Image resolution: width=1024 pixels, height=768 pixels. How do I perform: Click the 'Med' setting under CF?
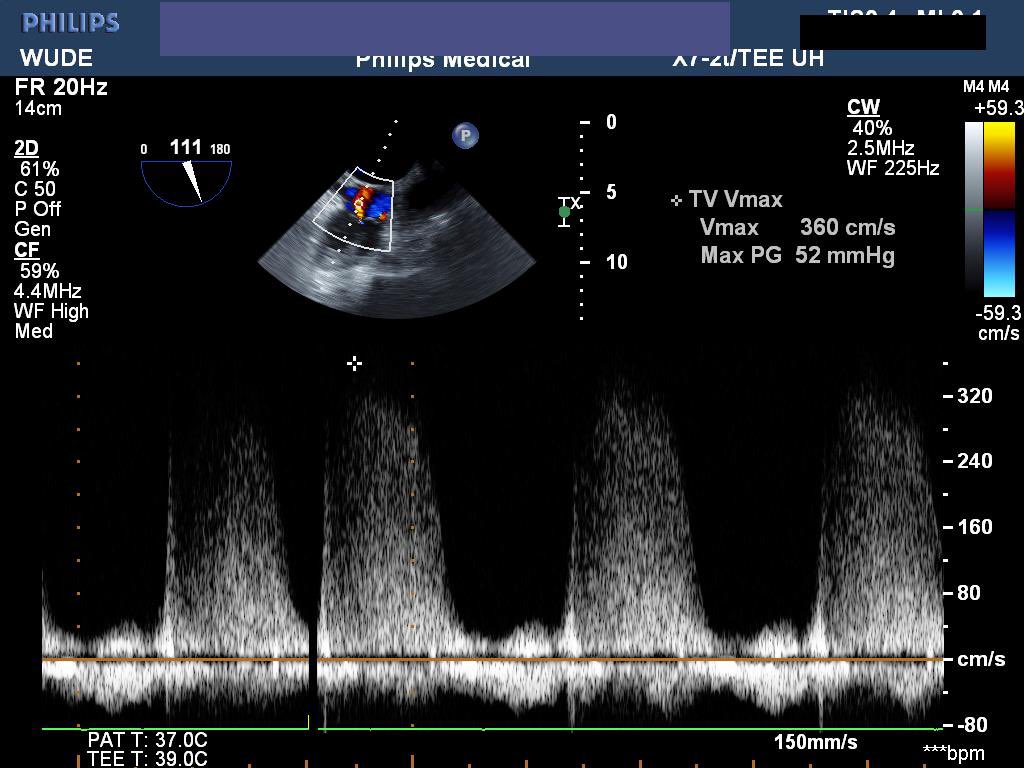coord(33,331)
